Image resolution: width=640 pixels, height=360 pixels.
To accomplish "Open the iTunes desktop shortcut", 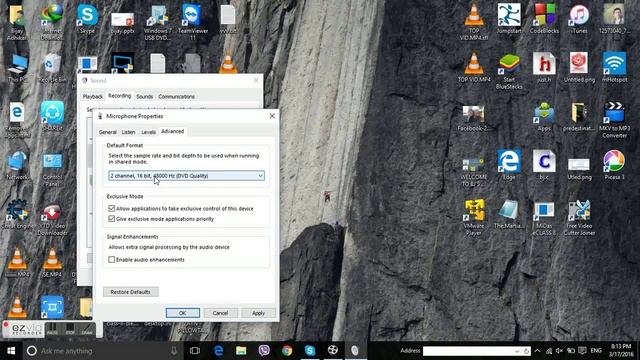I will (x=579, y=18).
